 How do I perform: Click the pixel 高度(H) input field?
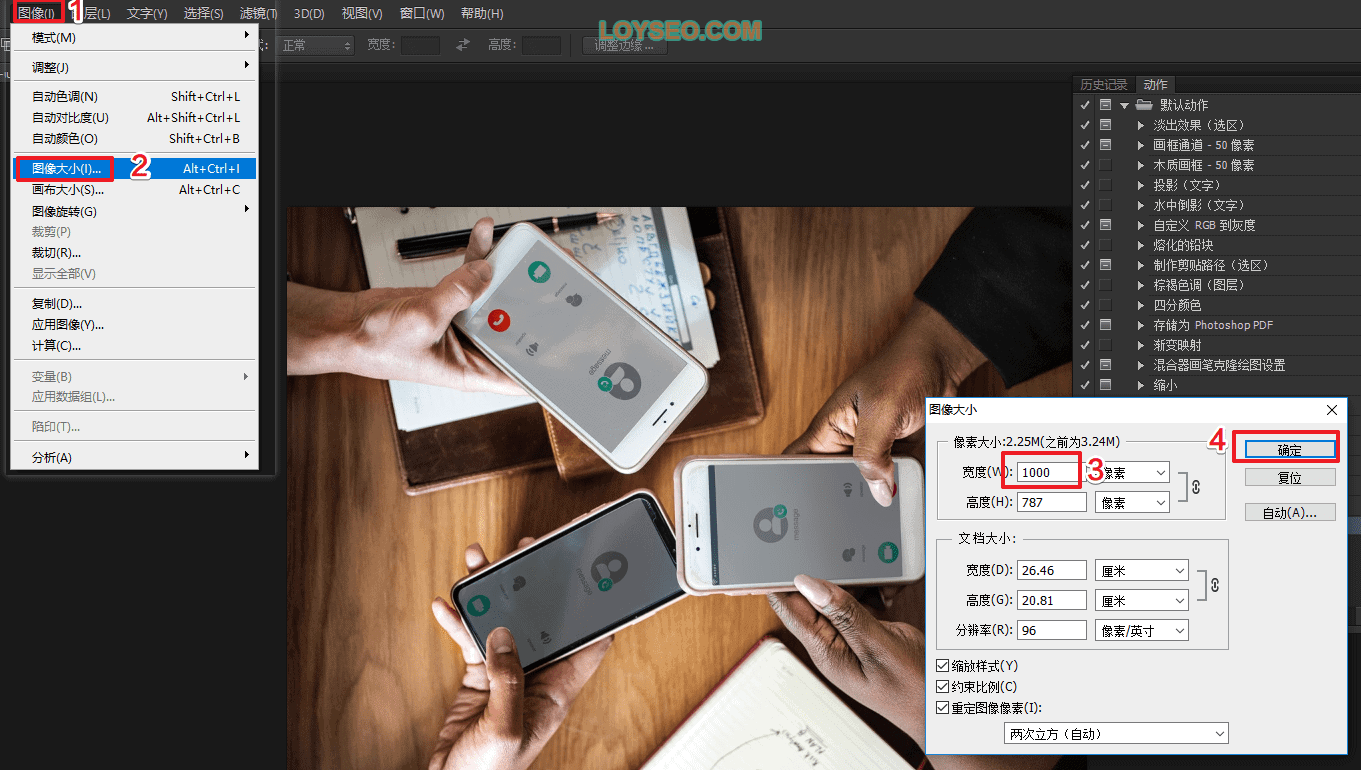click(x=1051, y=502)
